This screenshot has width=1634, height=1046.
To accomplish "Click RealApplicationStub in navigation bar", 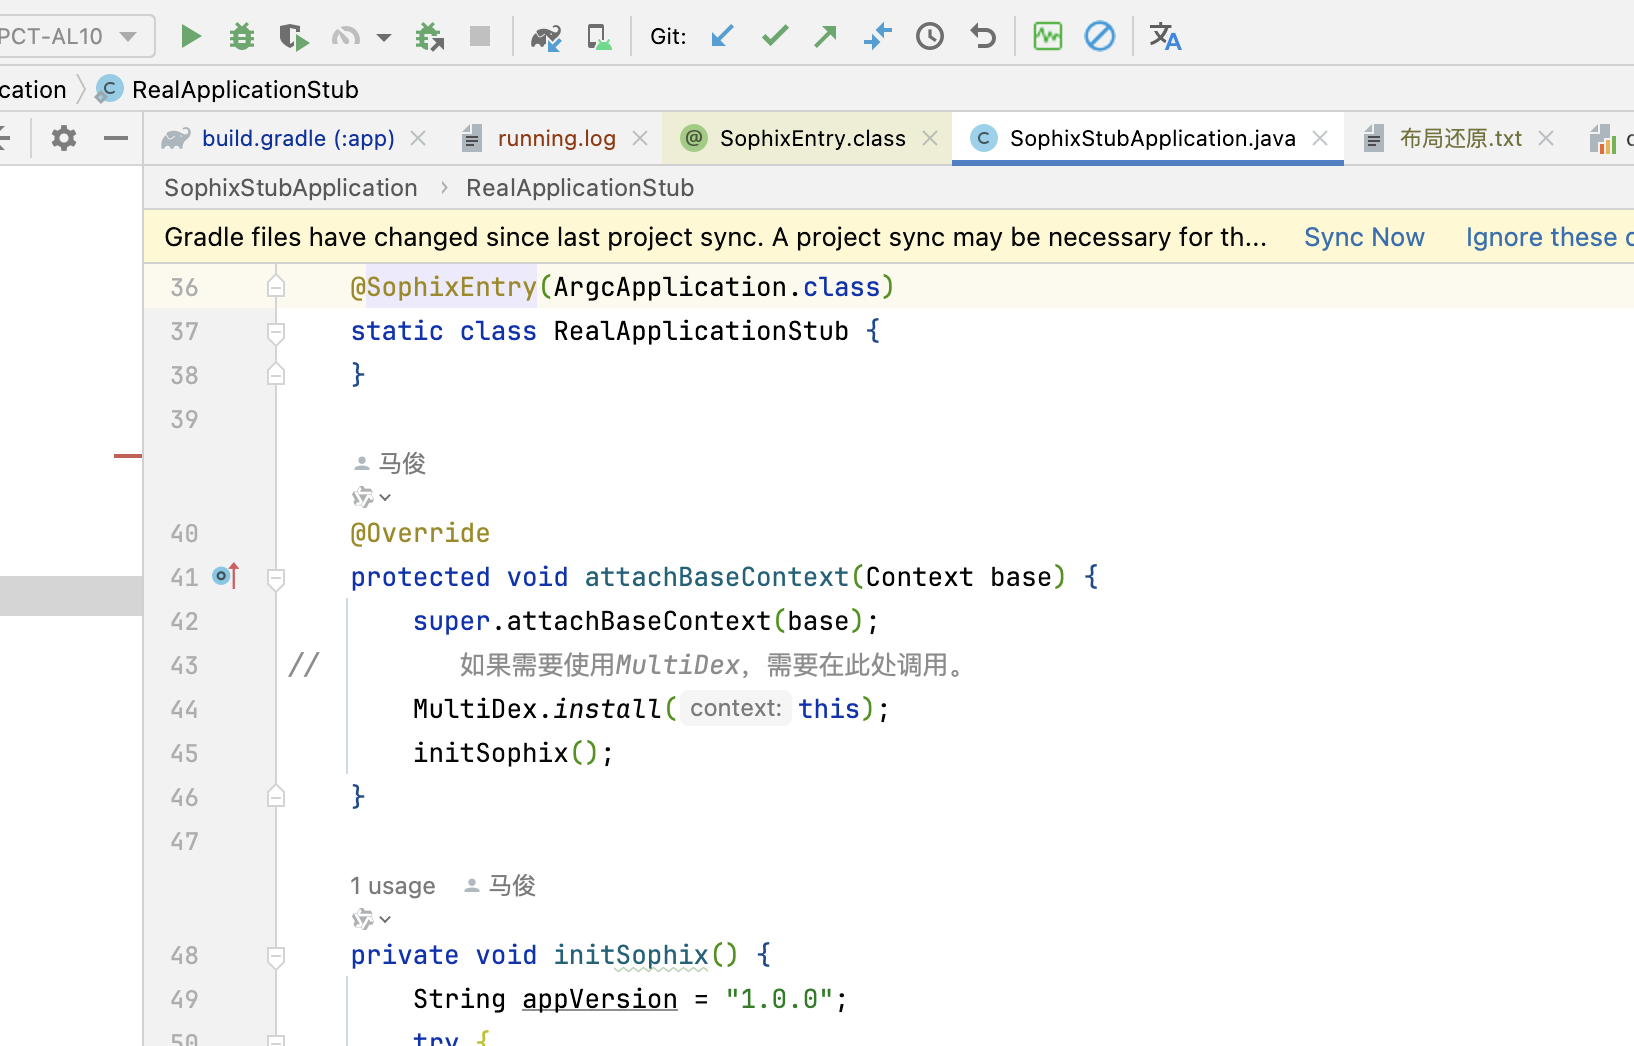I will pyautogui.click(x=245, y=90).
